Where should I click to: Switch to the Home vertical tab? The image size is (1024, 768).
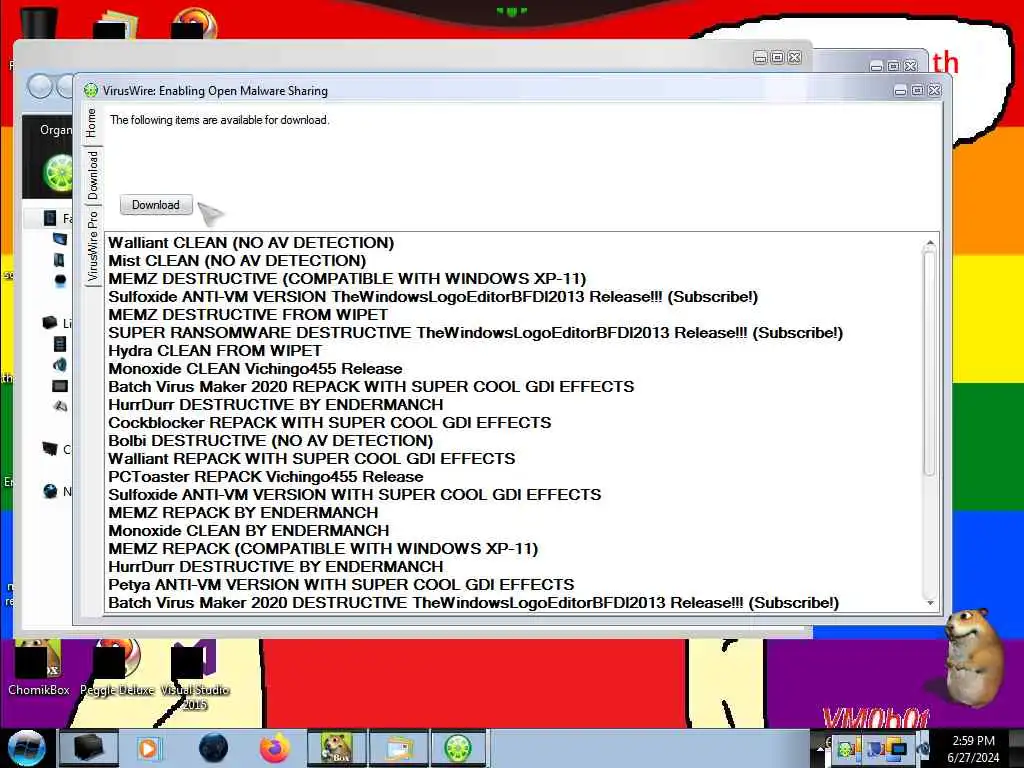pos(91,123)
